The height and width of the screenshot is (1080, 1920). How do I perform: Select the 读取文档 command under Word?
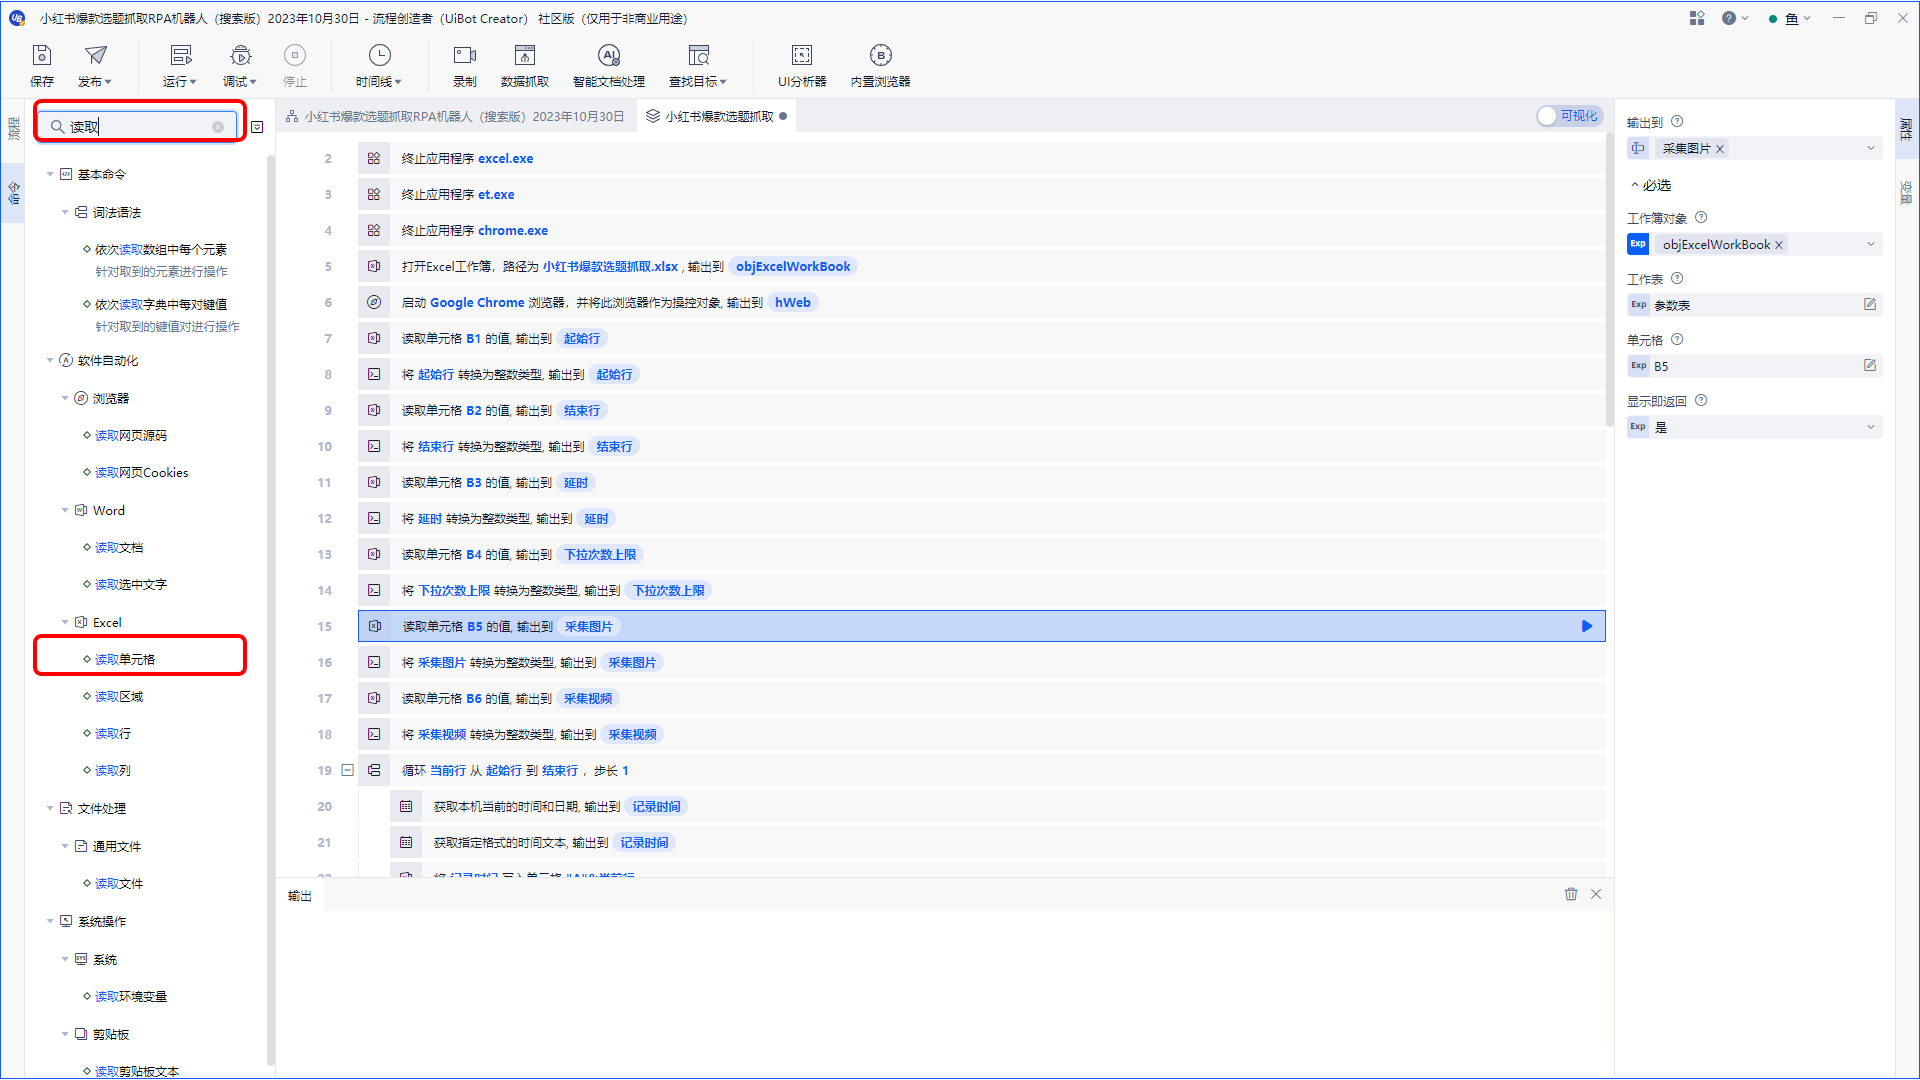[119, 547]
